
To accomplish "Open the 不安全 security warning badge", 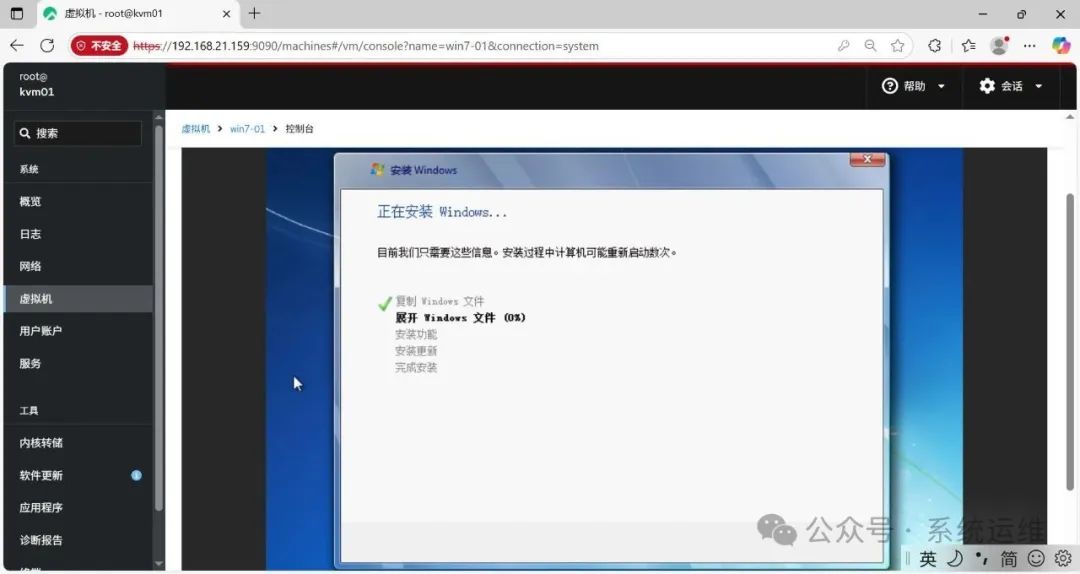I will (x=99, y=45).
